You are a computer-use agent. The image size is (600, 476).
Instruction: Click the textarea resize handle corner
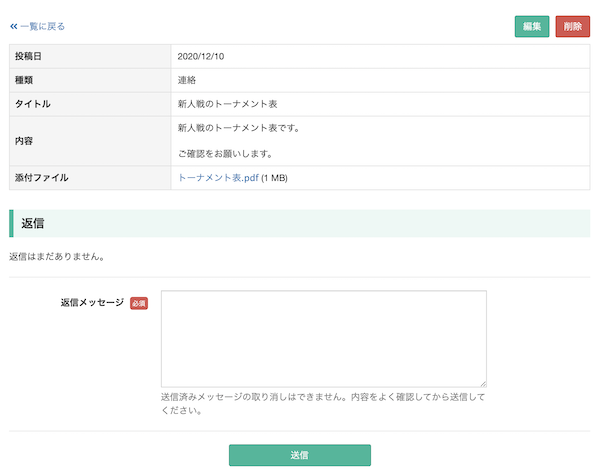pos(483,384)
